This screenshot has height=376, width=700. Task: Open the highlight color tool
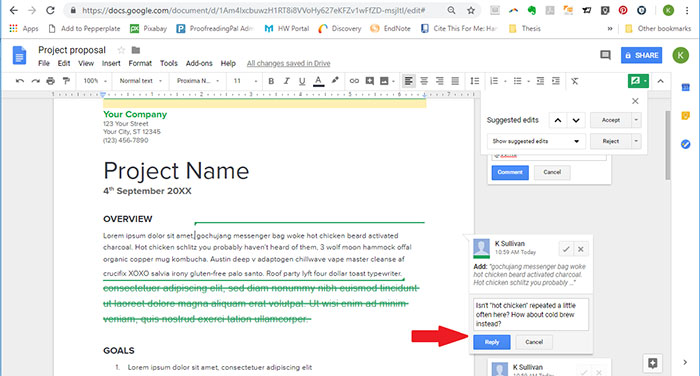[335, 81]
